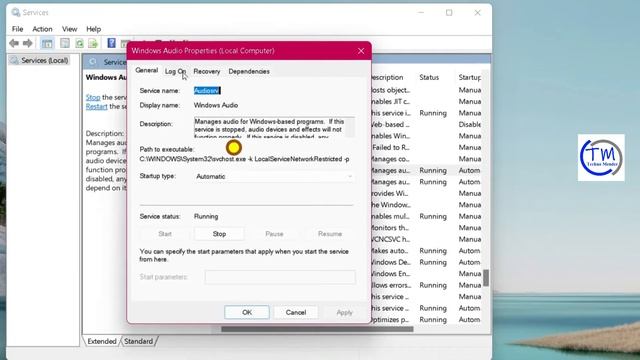Click 'Windows Audio' display name text
This screenshot has width=640, height=360.
pyautogui.click(x=216, y=105)
